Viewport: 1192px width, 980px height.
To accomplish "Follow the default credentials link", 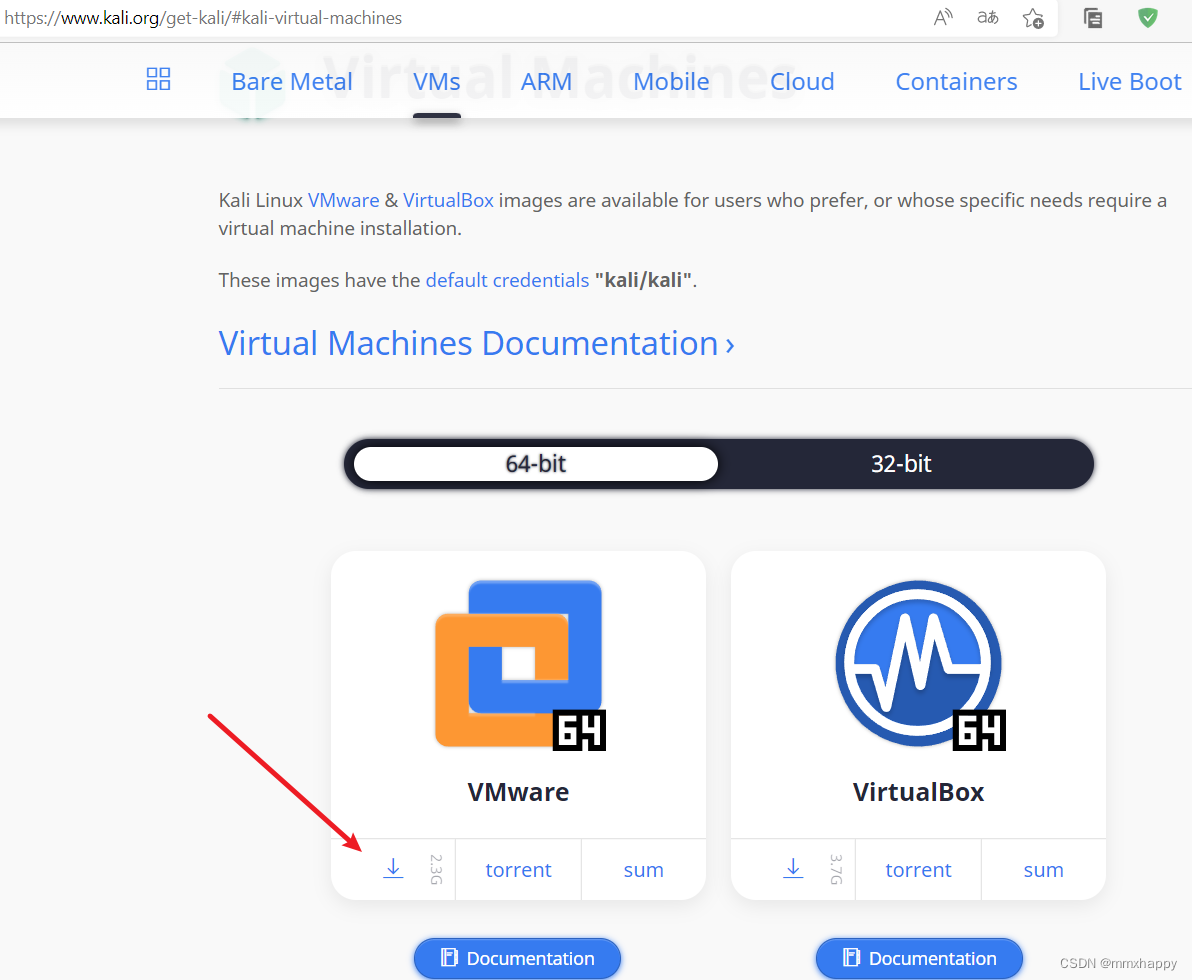I will point(507,280).
